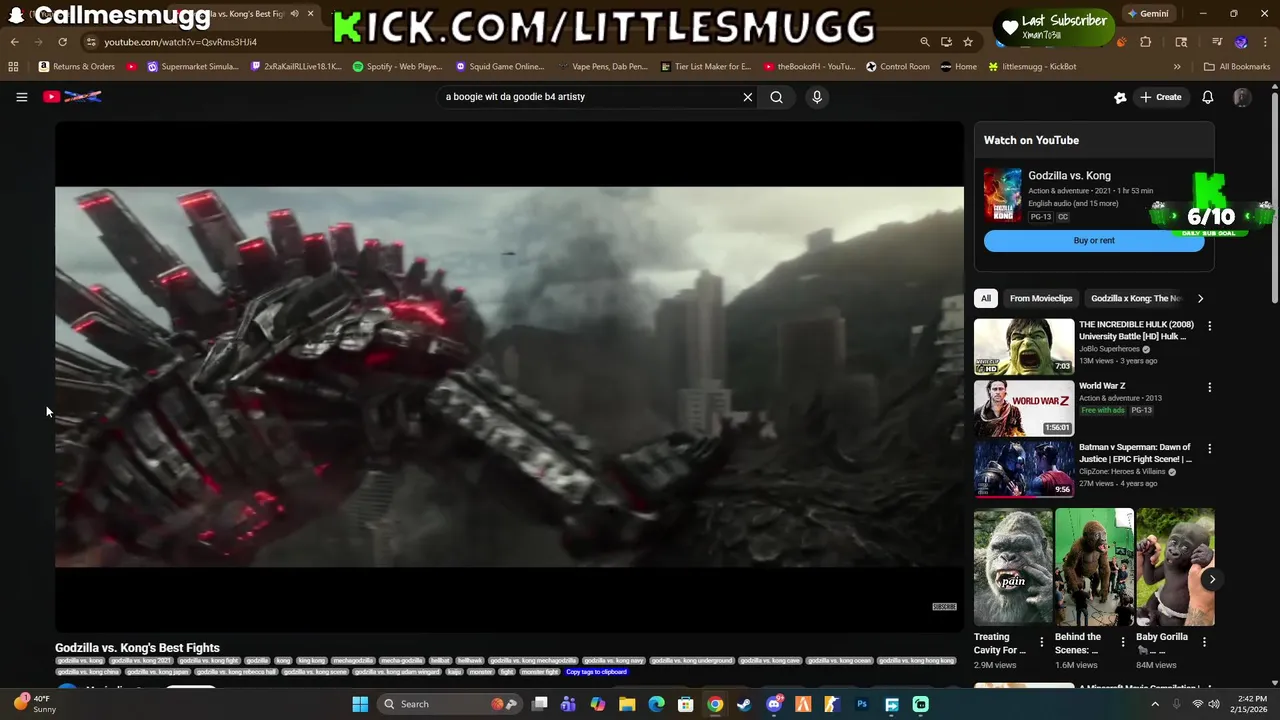1280x720 pixels.
Task: Open Microsoft Edge from the taskbar
Action: coord(656,704)
